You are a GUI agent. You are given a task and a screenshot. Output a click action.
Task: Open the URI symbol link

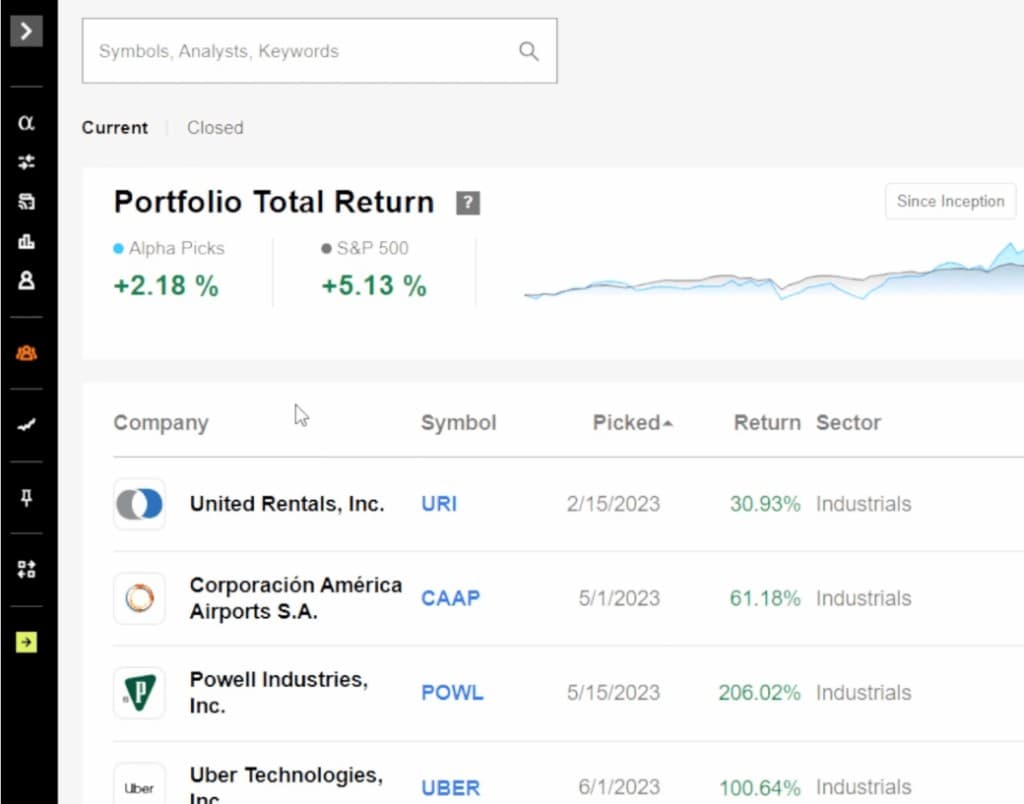[x=439, y=504]
